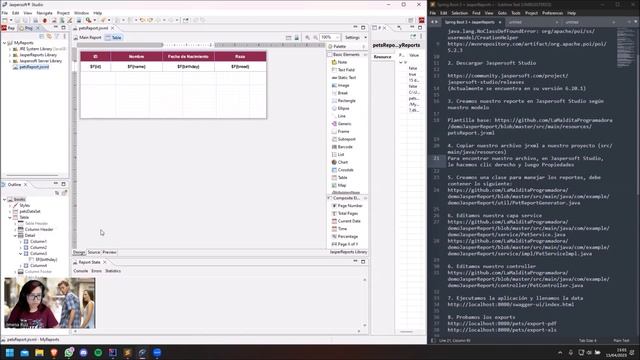
Task: Open File Explorer from the taskbar
Action: (39, 353)
